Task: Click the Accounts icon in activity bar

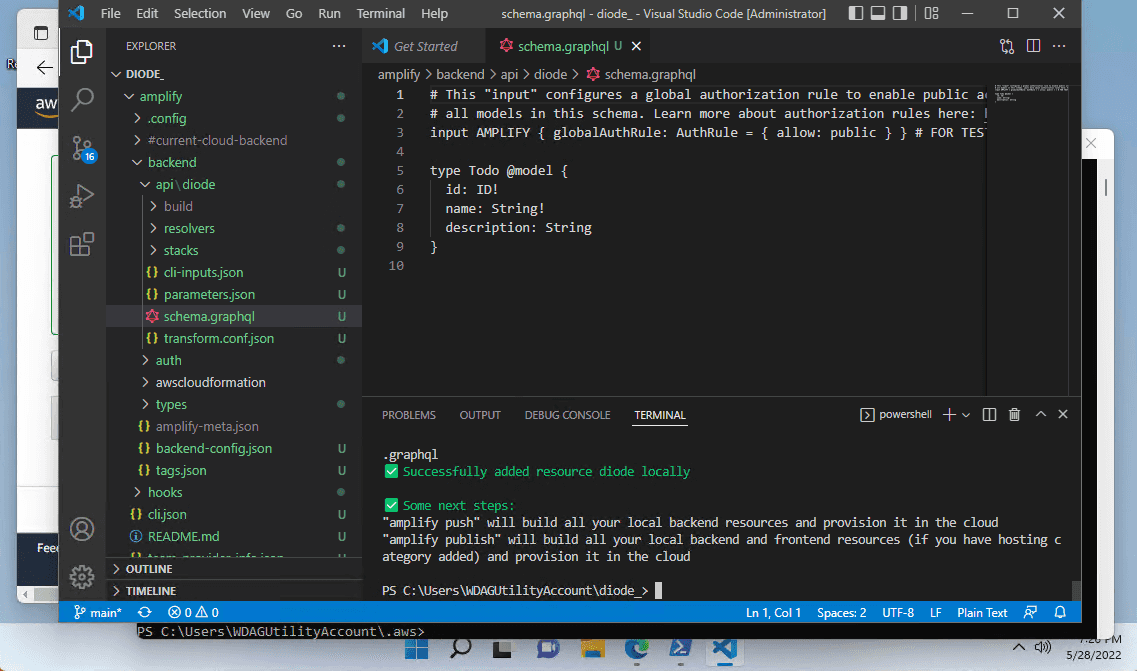Action: [82, 529]
